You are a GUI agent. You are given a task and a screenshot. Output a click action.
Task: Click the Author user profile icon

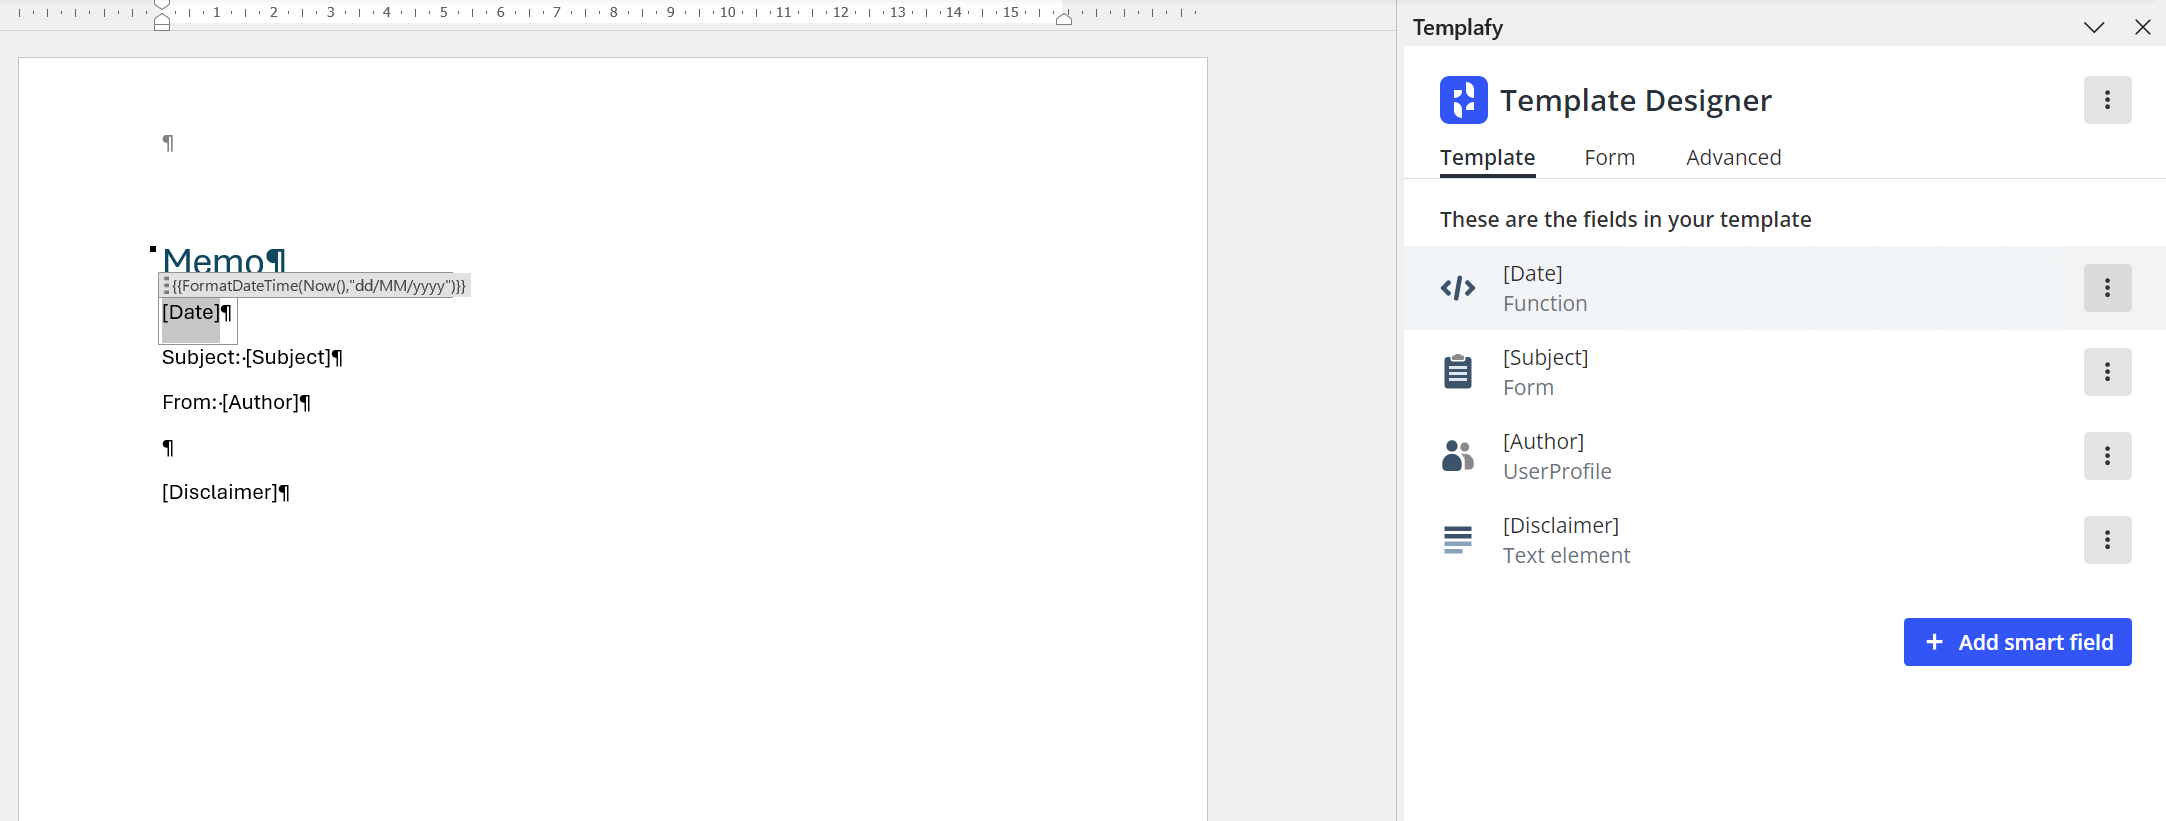(1458, 456)
